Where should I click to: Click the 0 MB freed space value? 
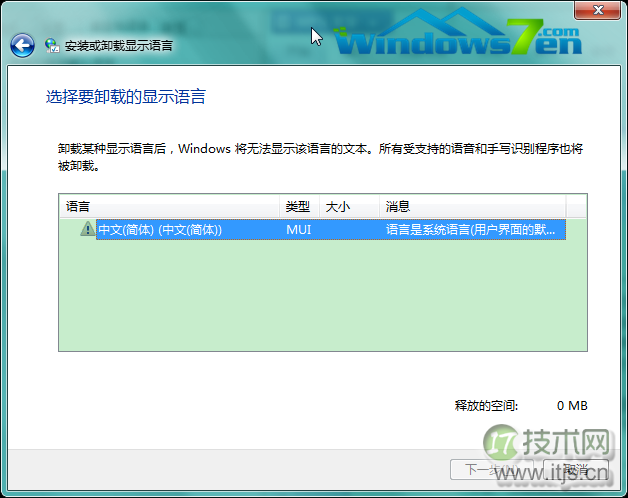click(572, 405)
